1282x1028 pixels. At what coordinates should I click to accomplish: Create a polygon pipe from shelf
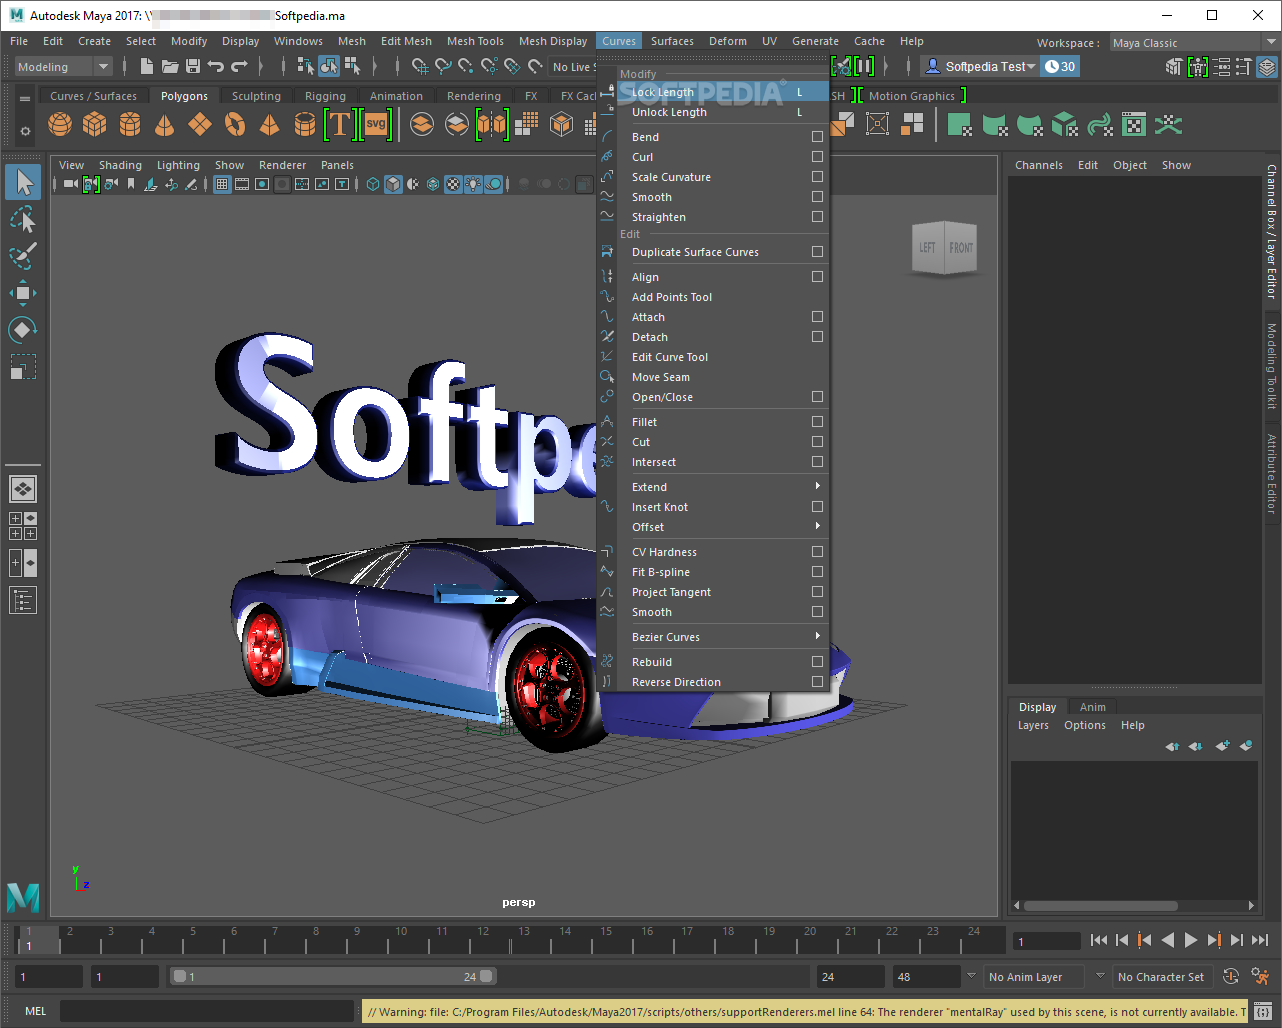click(x=305, y=124)
